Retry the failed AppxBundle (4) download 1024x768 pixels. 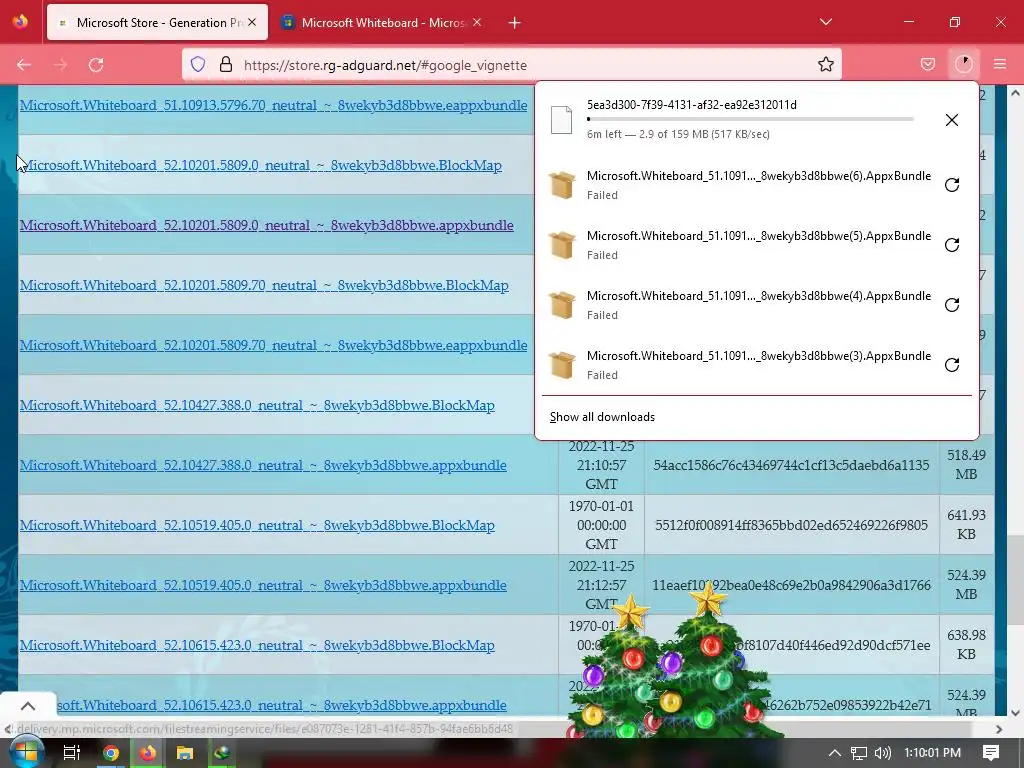tap(952, 305)
